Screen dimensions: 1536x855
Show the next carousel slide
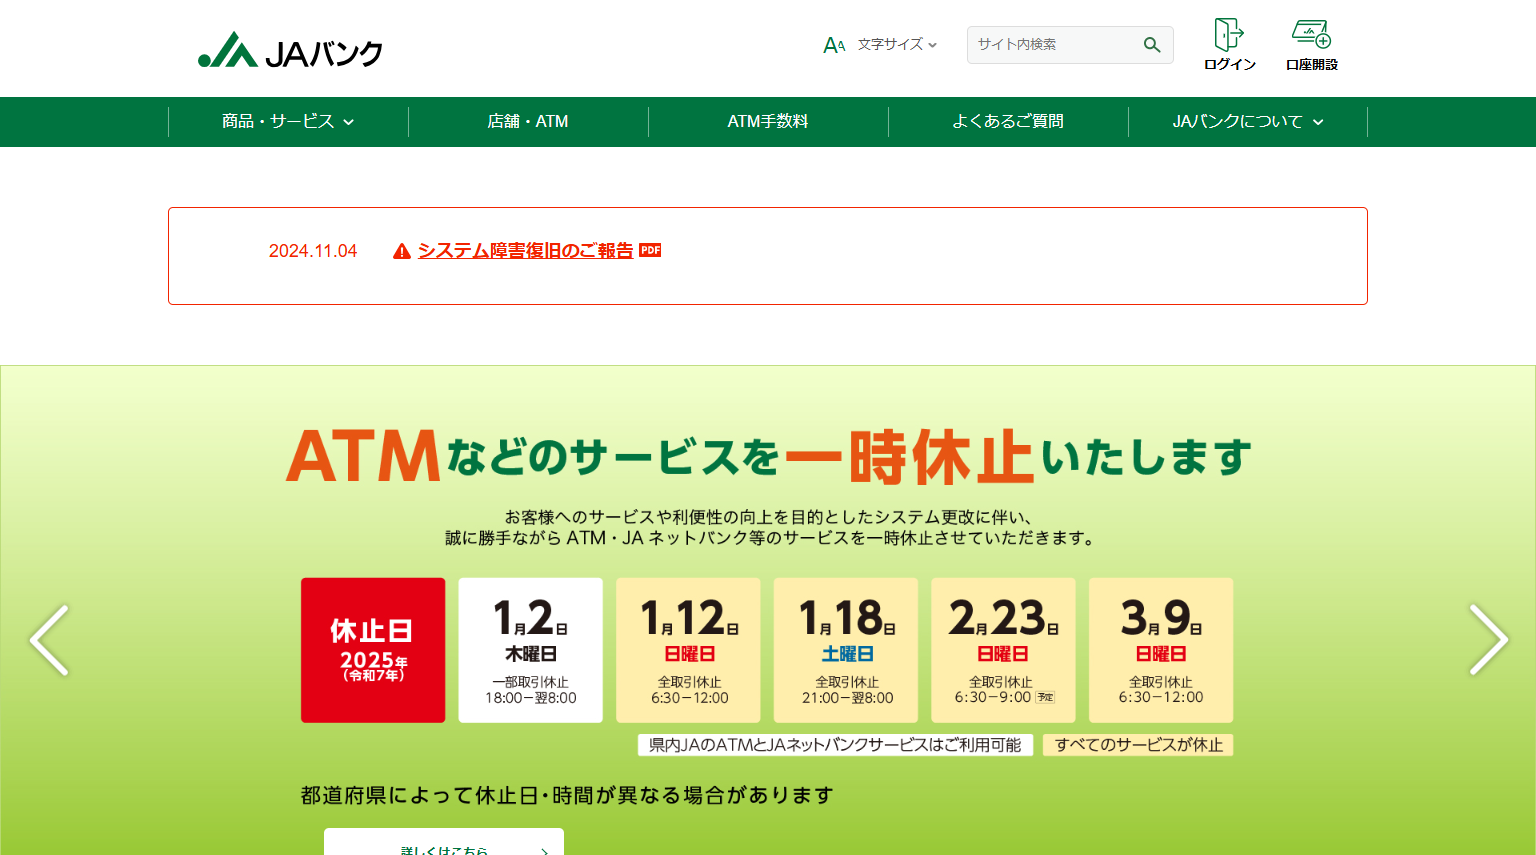[1488, 640]
